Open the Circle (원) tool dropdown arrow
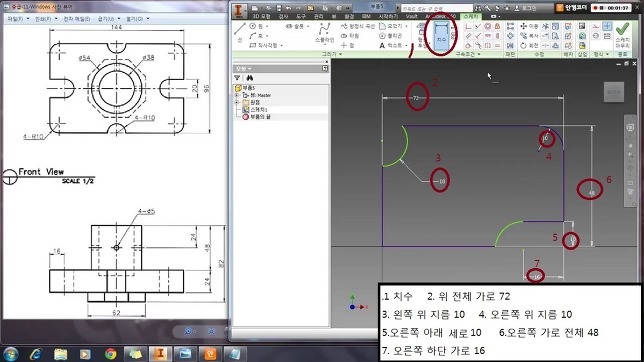The image size is (644, 362). (267, 26)
